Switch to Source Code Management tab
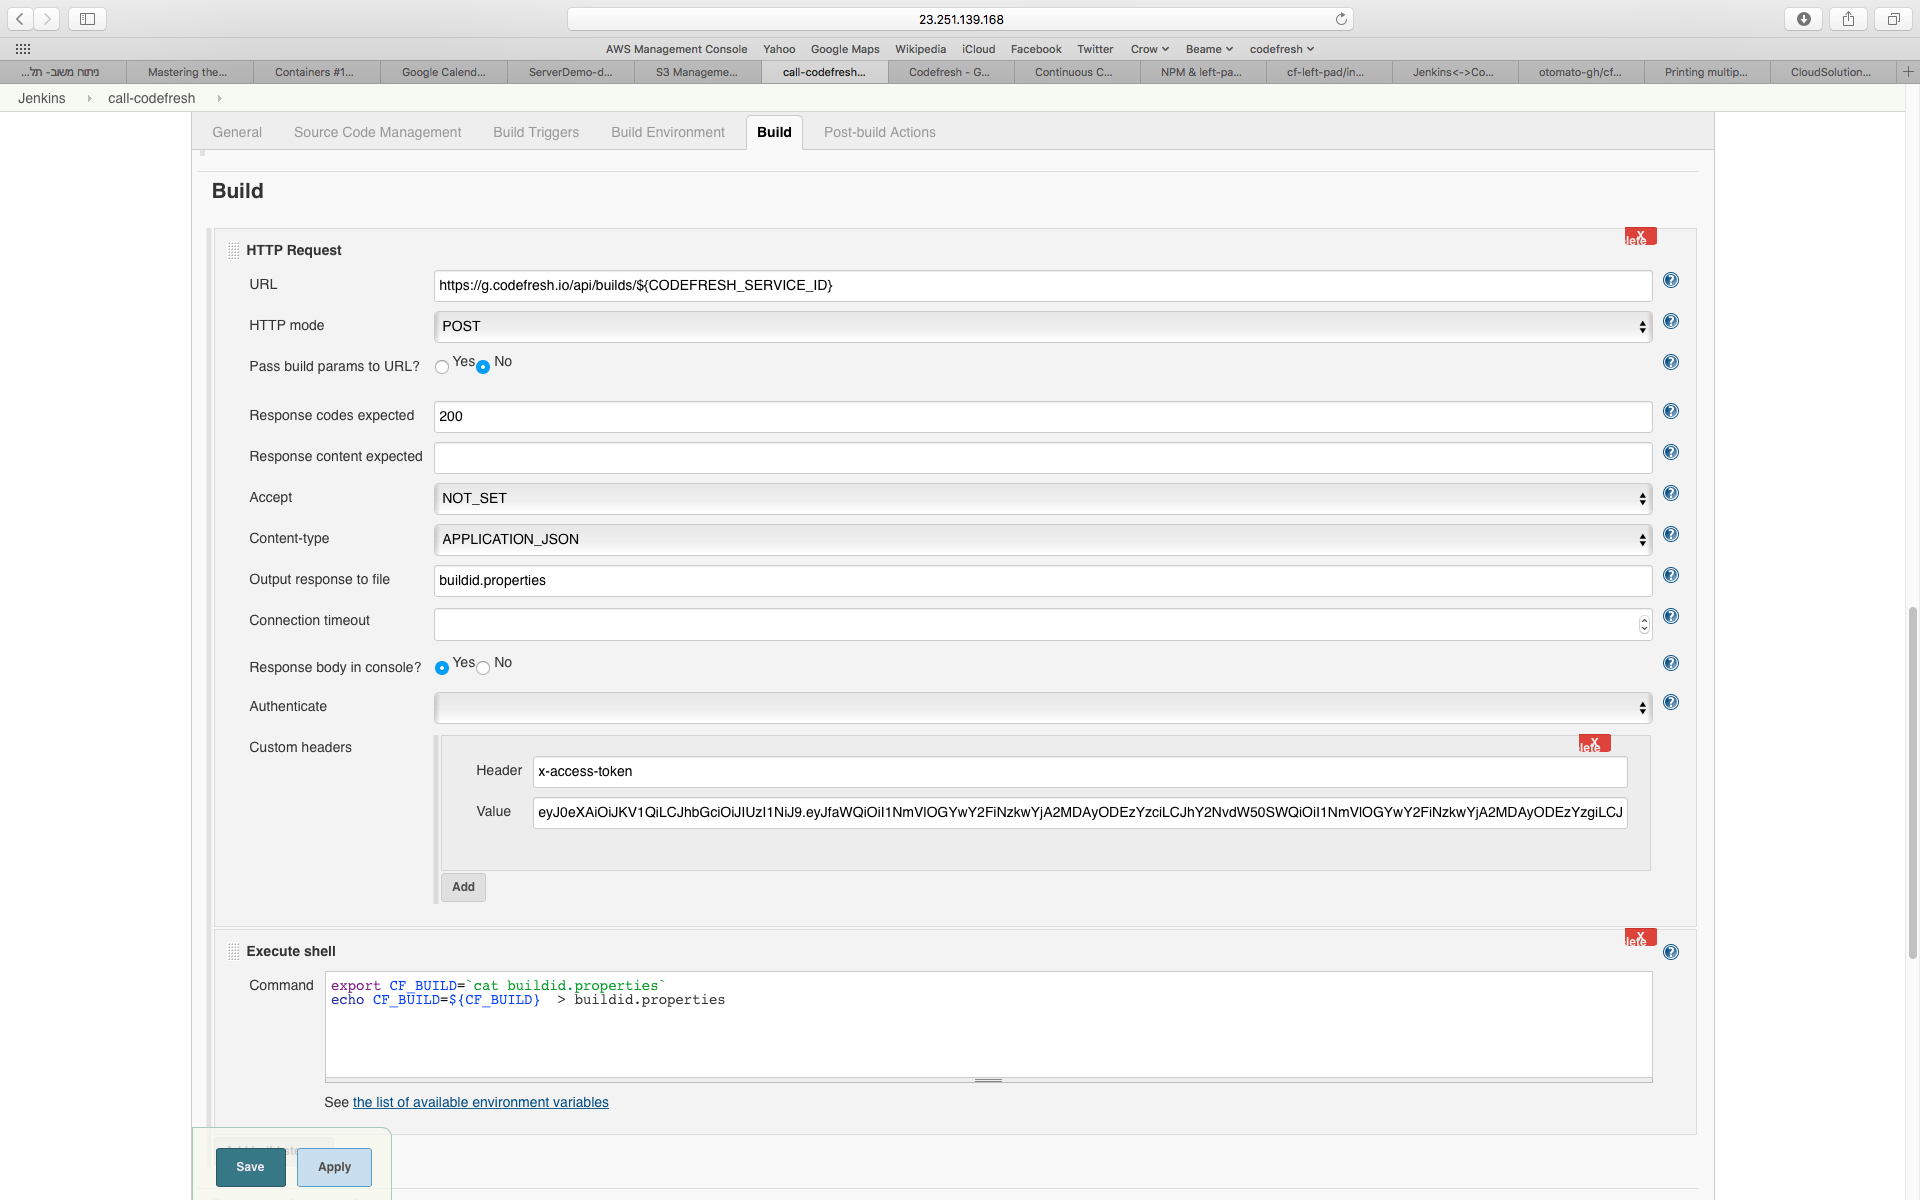 [377, 132]
